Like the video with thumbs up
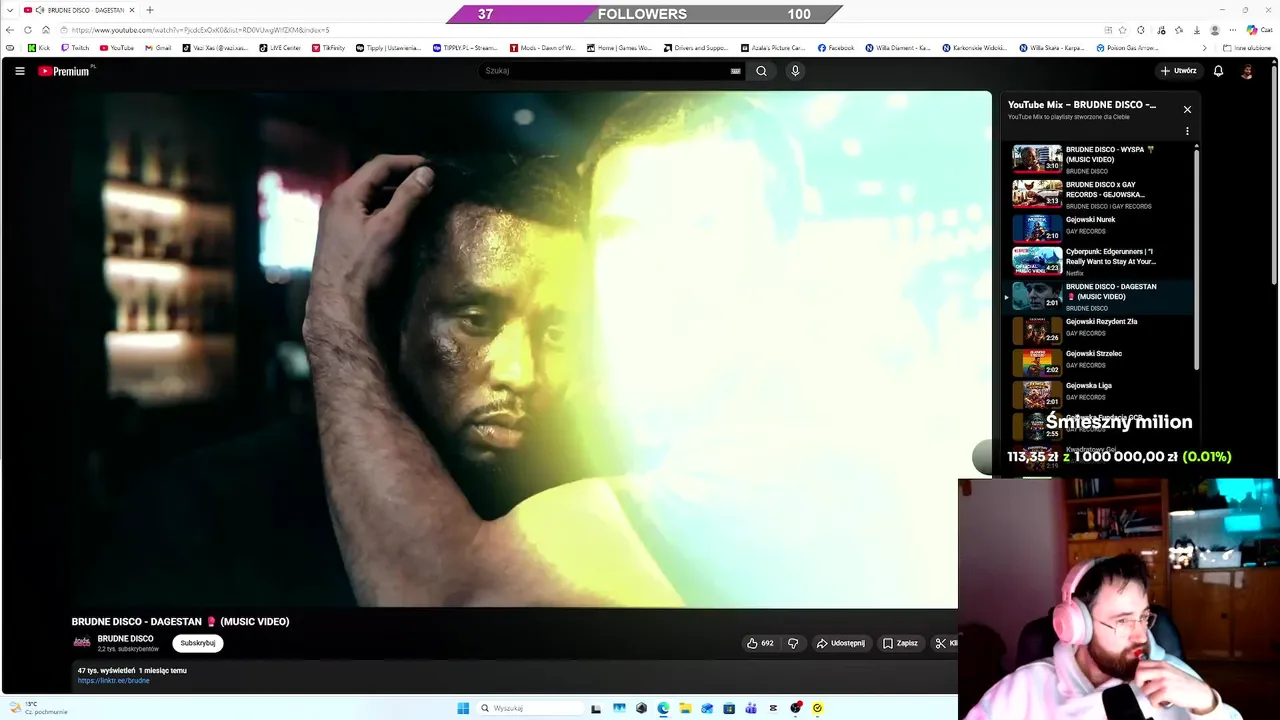Screen dimensions: 1280x720 [x=759, y=643]
